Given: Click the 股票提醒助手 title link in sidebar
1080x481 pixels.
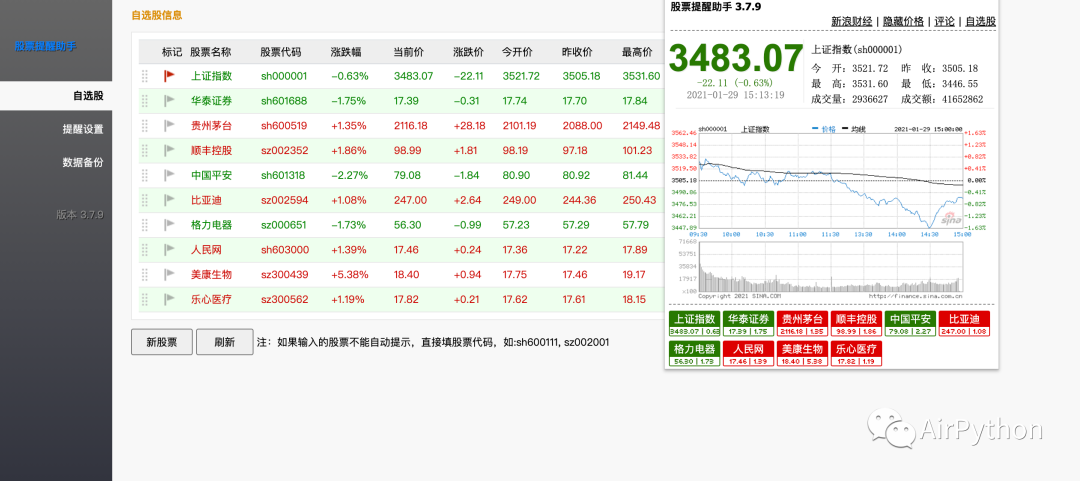Looking at the screenshot, I should click(x=46, y=46).
